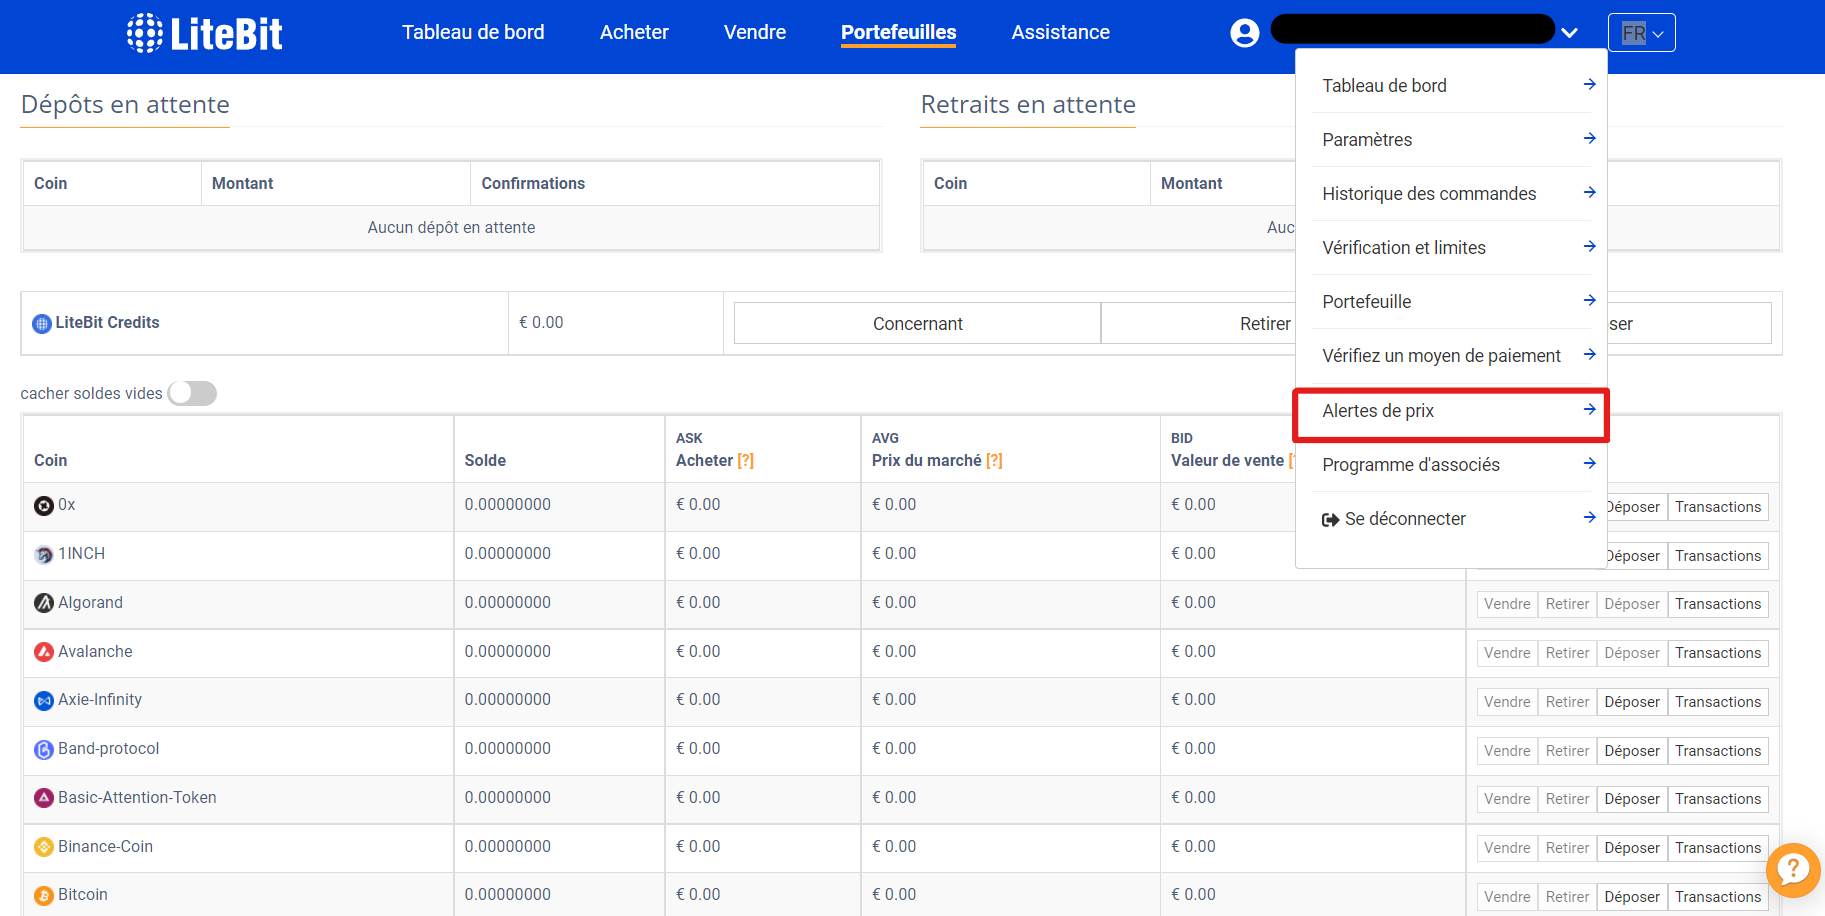
Task: Click the LiteBit logo
Action: pyautogui.click(x=204, y=32)
